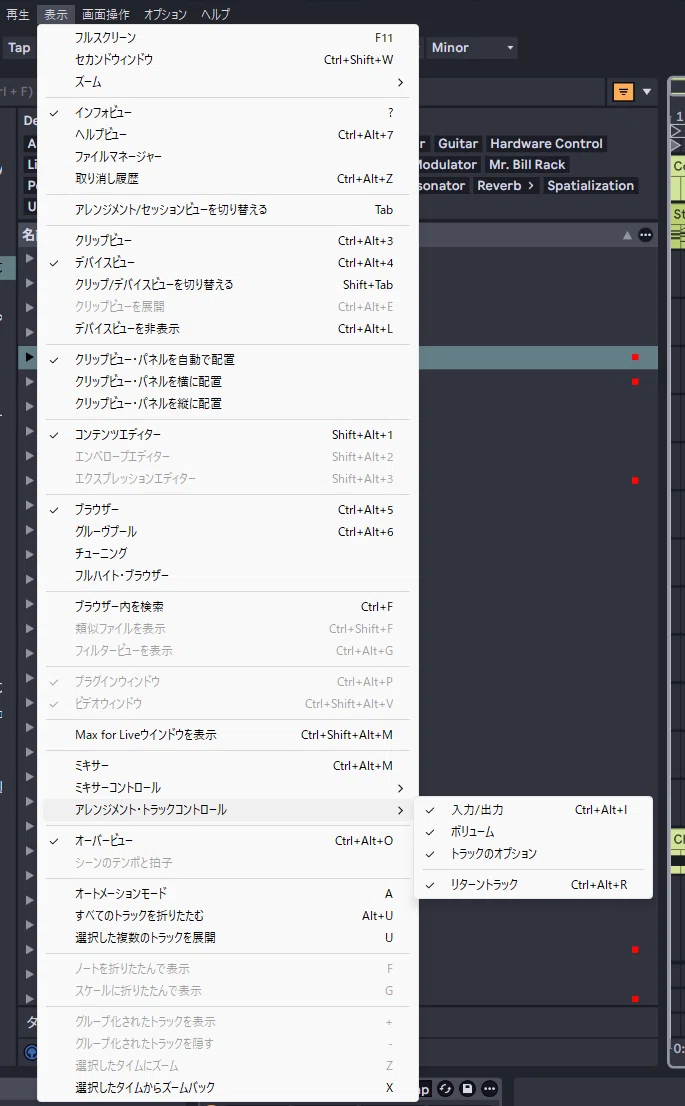Uncheck リターントラック in the submenu
This screenshot has width=685, height=1106.
tap(533, 885)
